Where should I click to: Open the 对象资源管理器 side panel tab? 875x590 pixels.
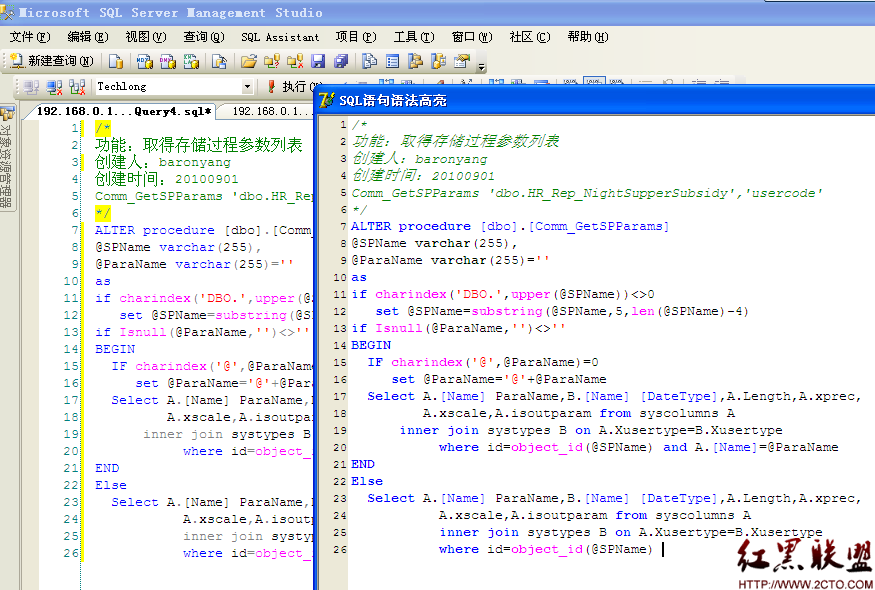(x=7, y=158)
